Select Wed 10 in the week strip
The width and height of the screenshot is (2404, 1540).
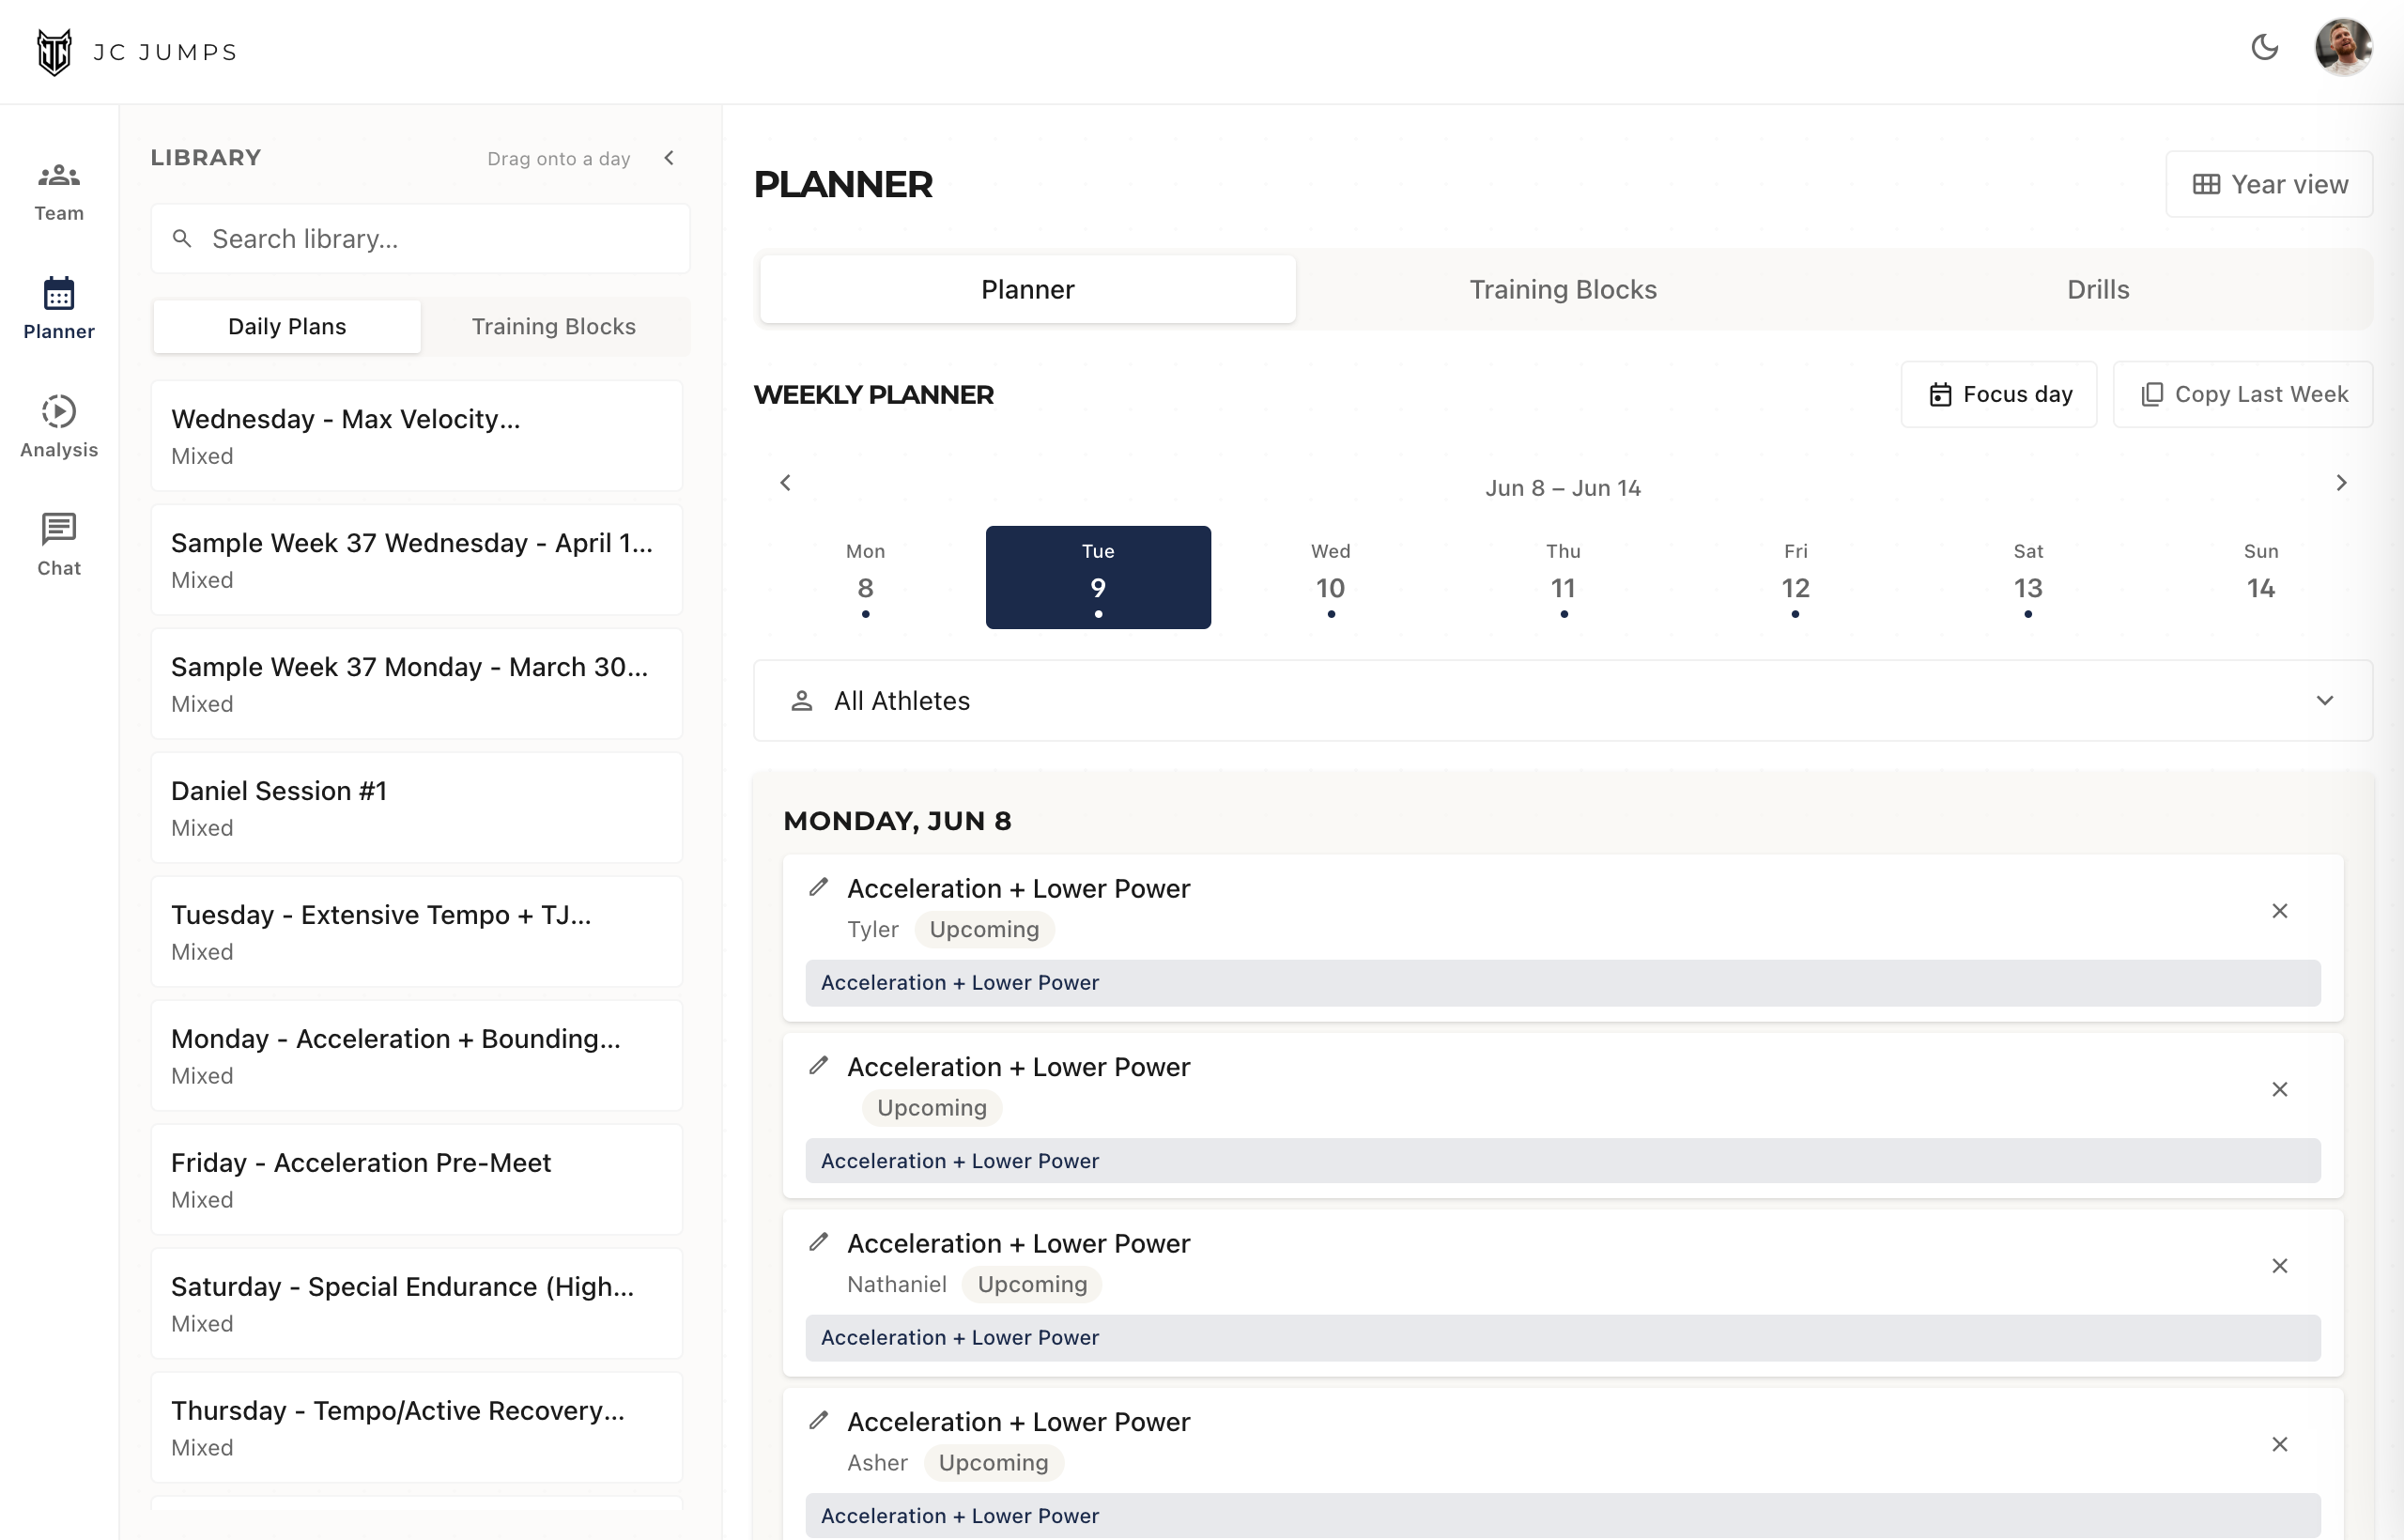point(1330,578)
